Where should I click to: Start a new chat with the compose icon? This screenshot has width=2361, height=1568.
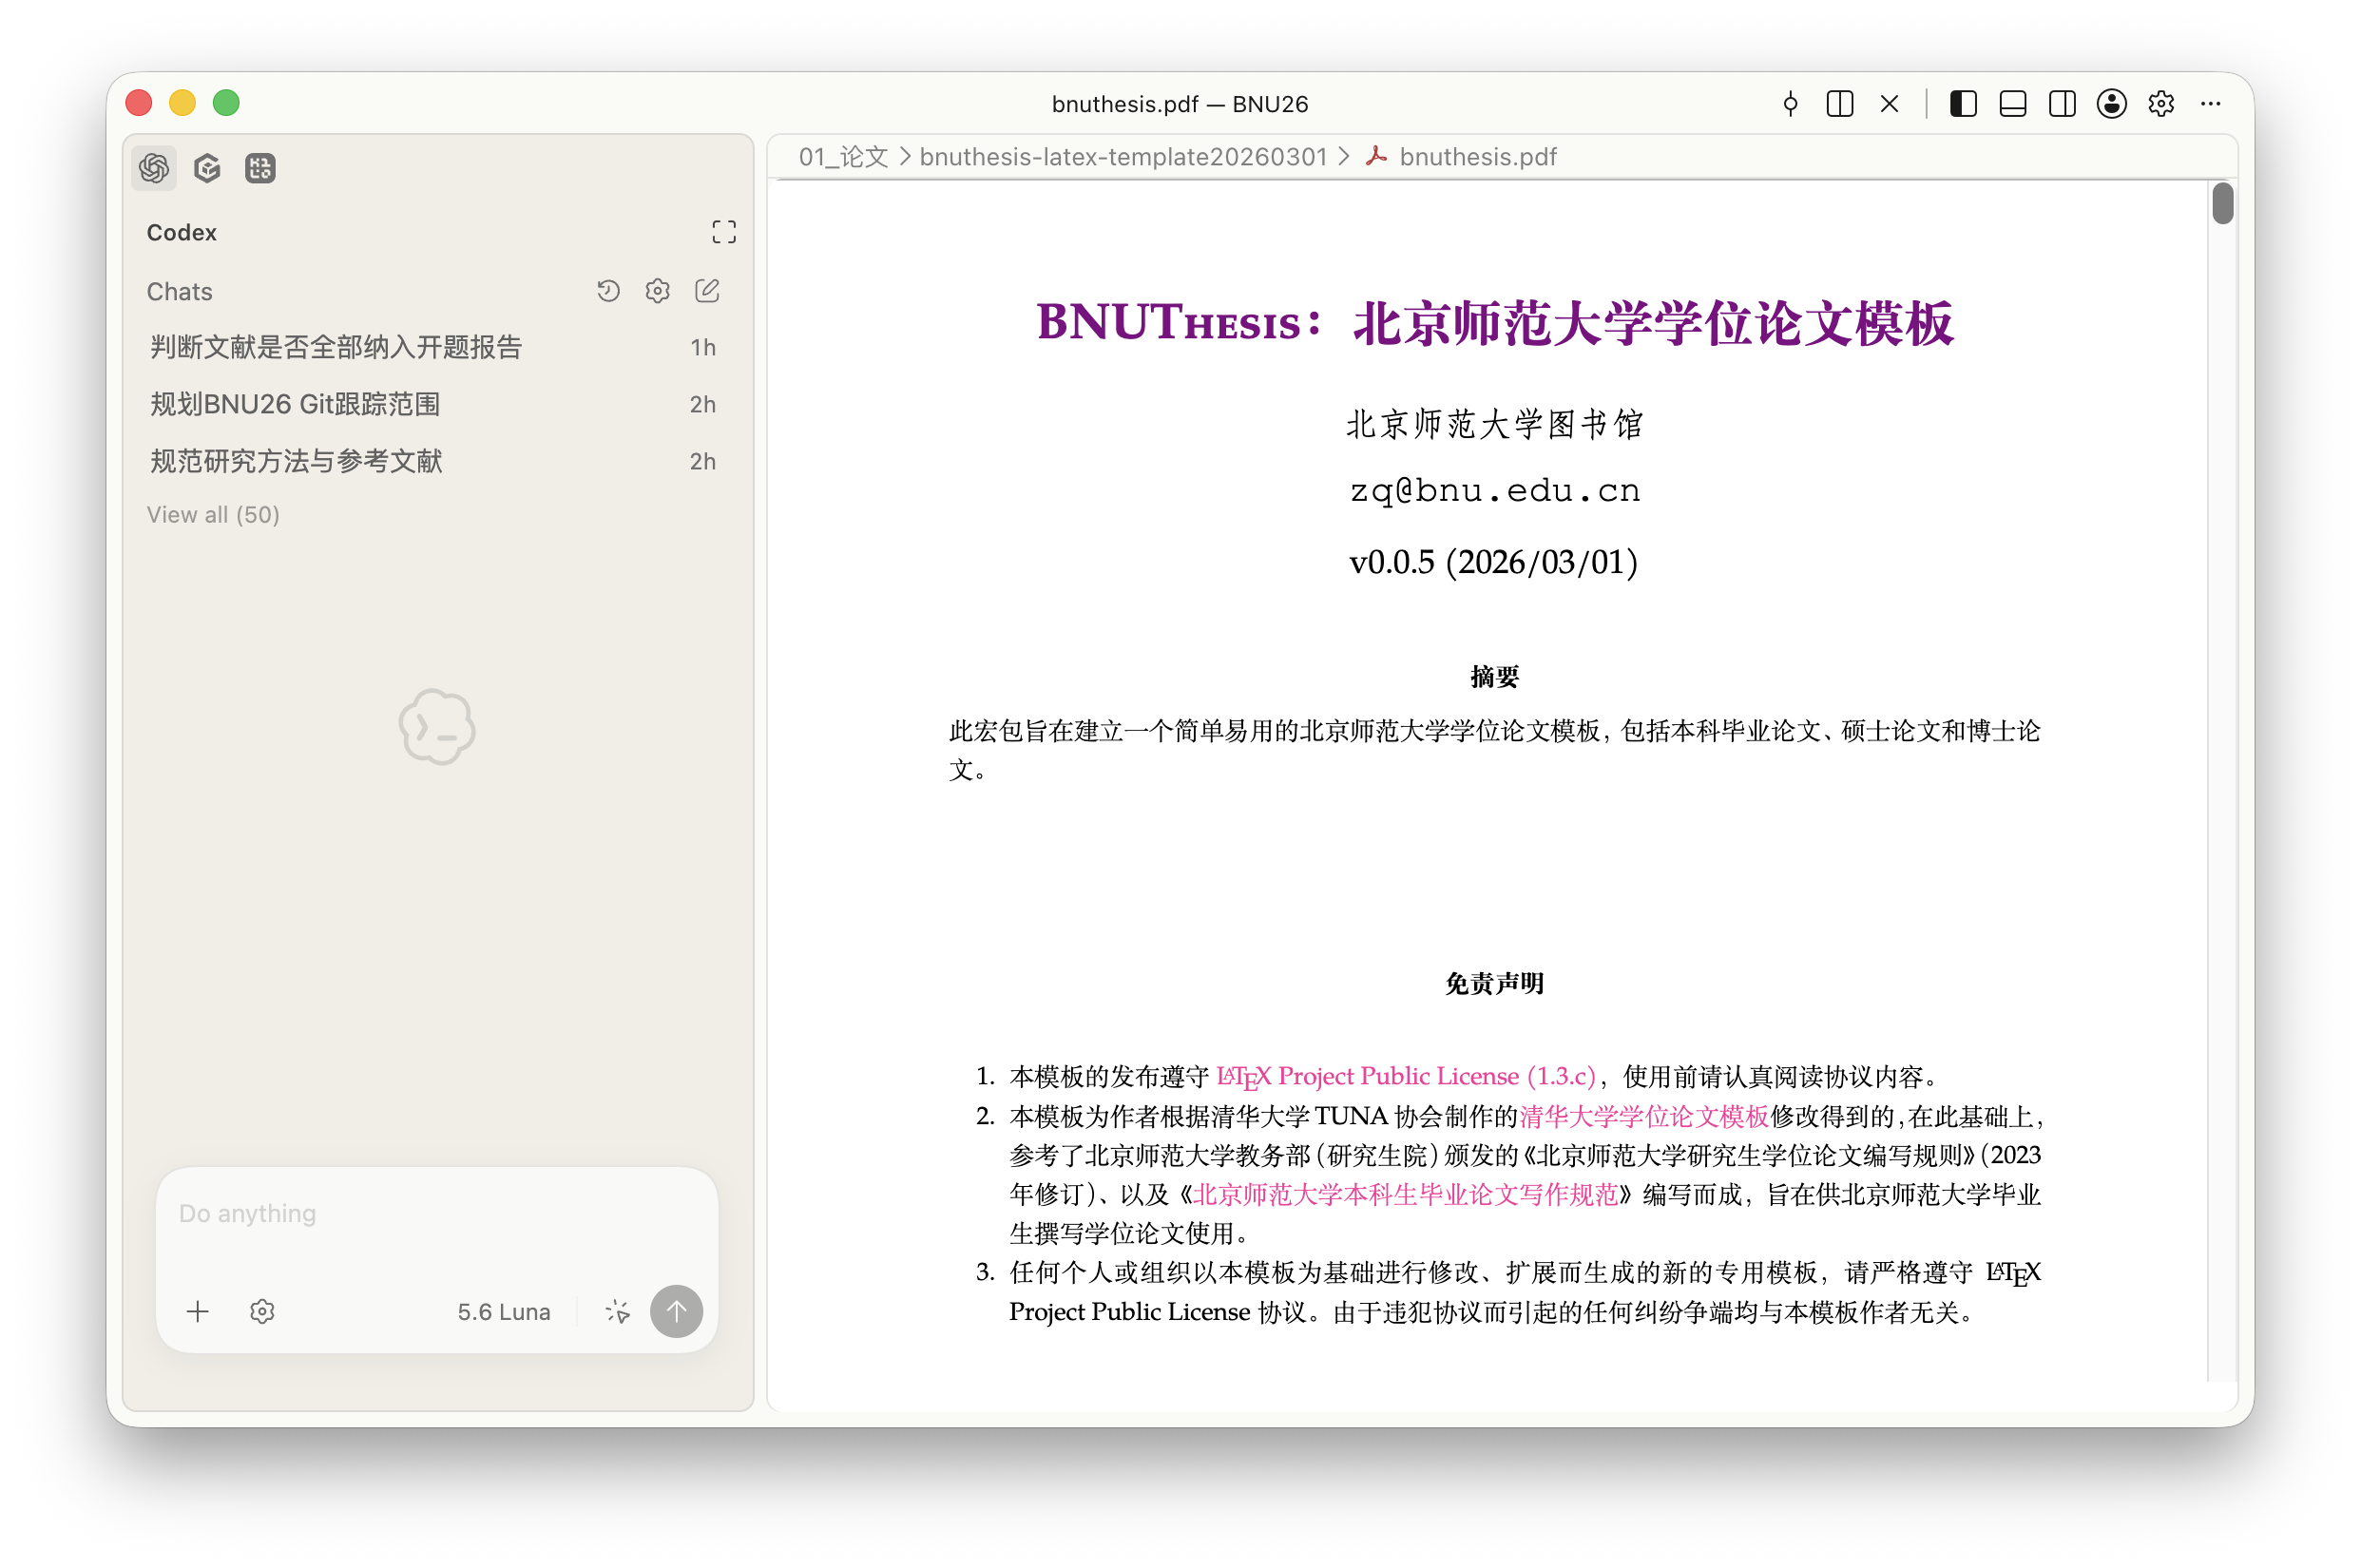pyautogui.click(x=707, y=291)
